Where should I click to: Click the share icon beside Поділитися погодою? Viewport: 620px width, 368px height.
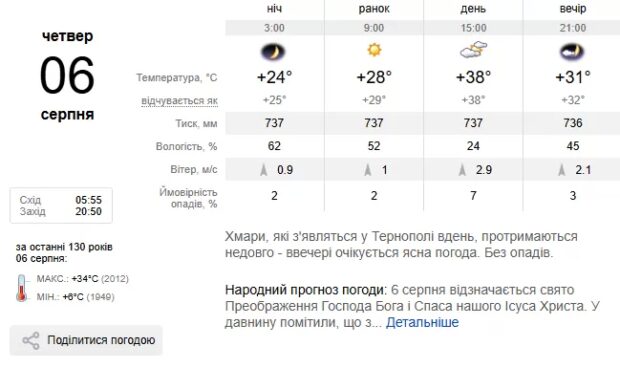coord(31,340)
